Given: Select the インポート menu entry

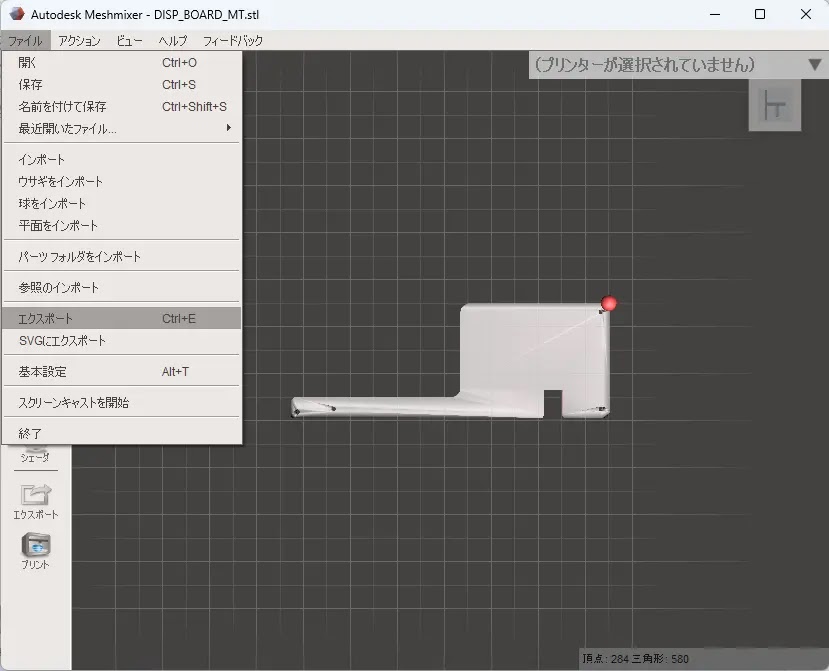Looking at the screenshot, I should [122, 160].
